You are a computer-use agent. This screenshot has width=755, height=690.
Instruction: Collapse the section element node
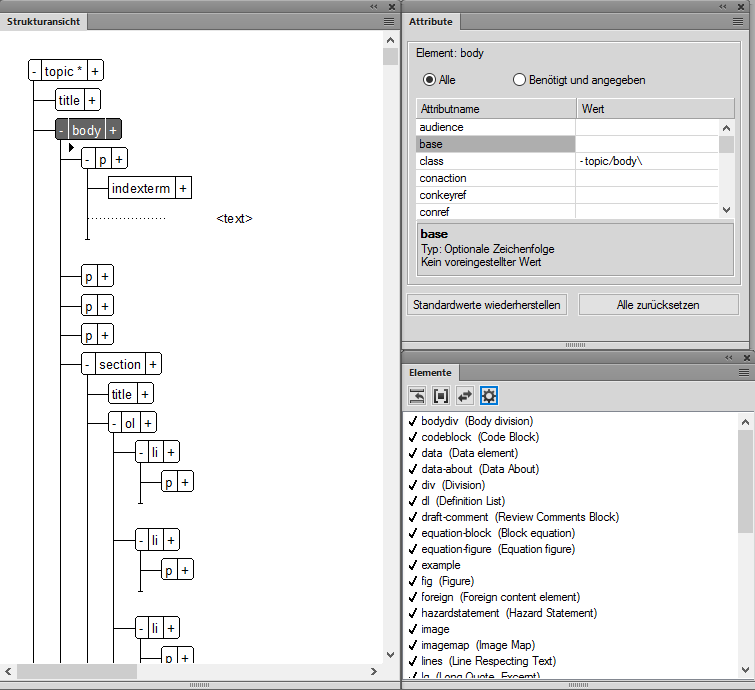click(88, 365)
